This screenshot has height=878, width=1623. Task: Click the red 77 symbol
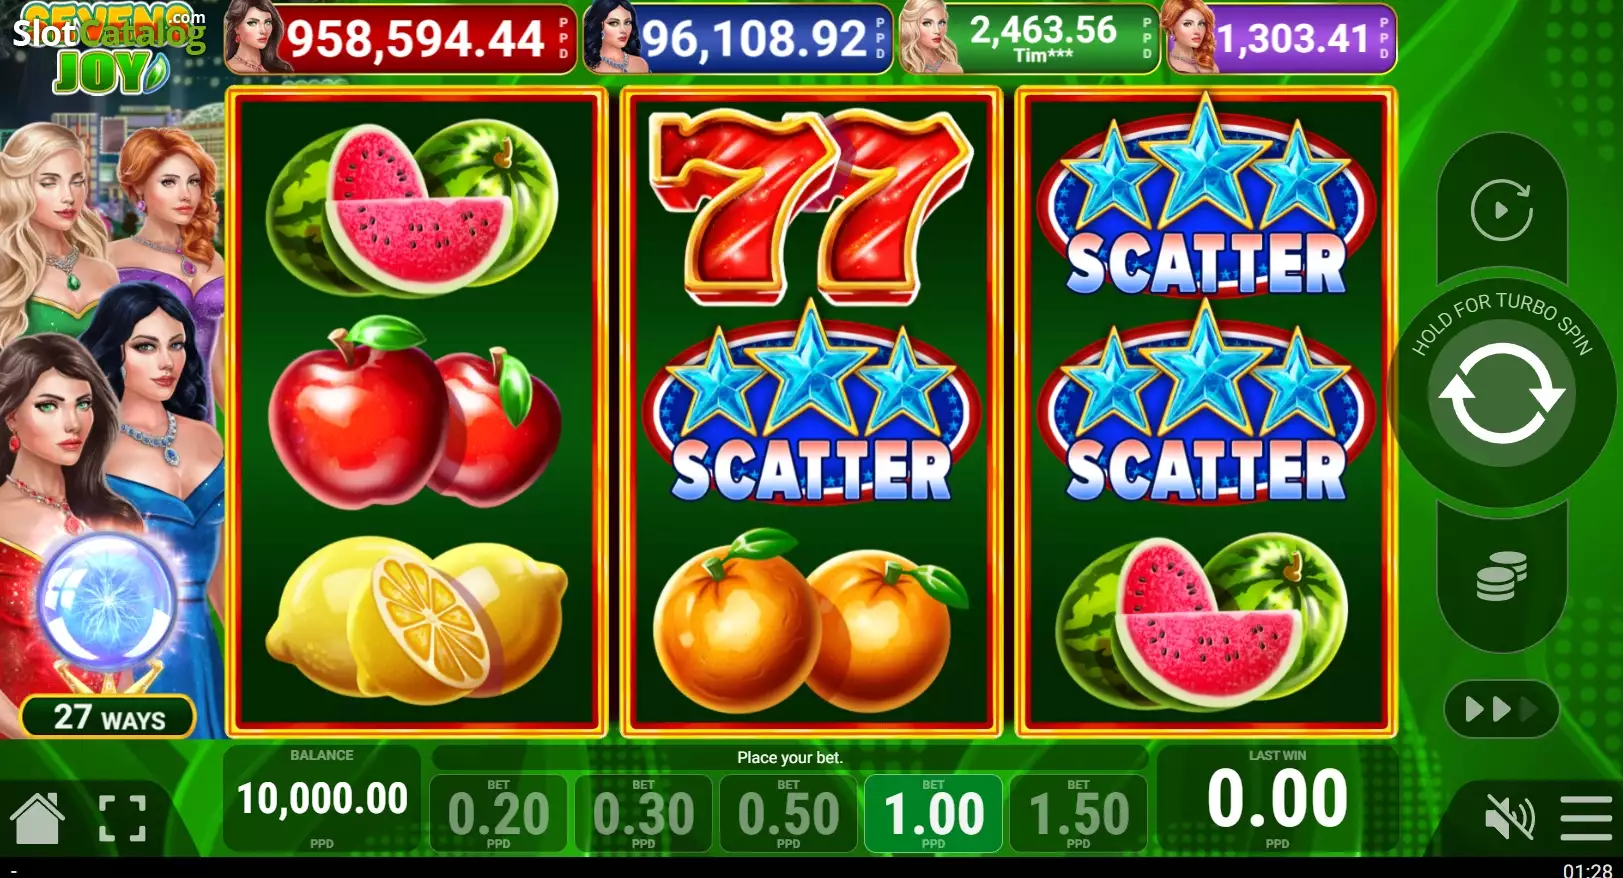coord(810,205)
